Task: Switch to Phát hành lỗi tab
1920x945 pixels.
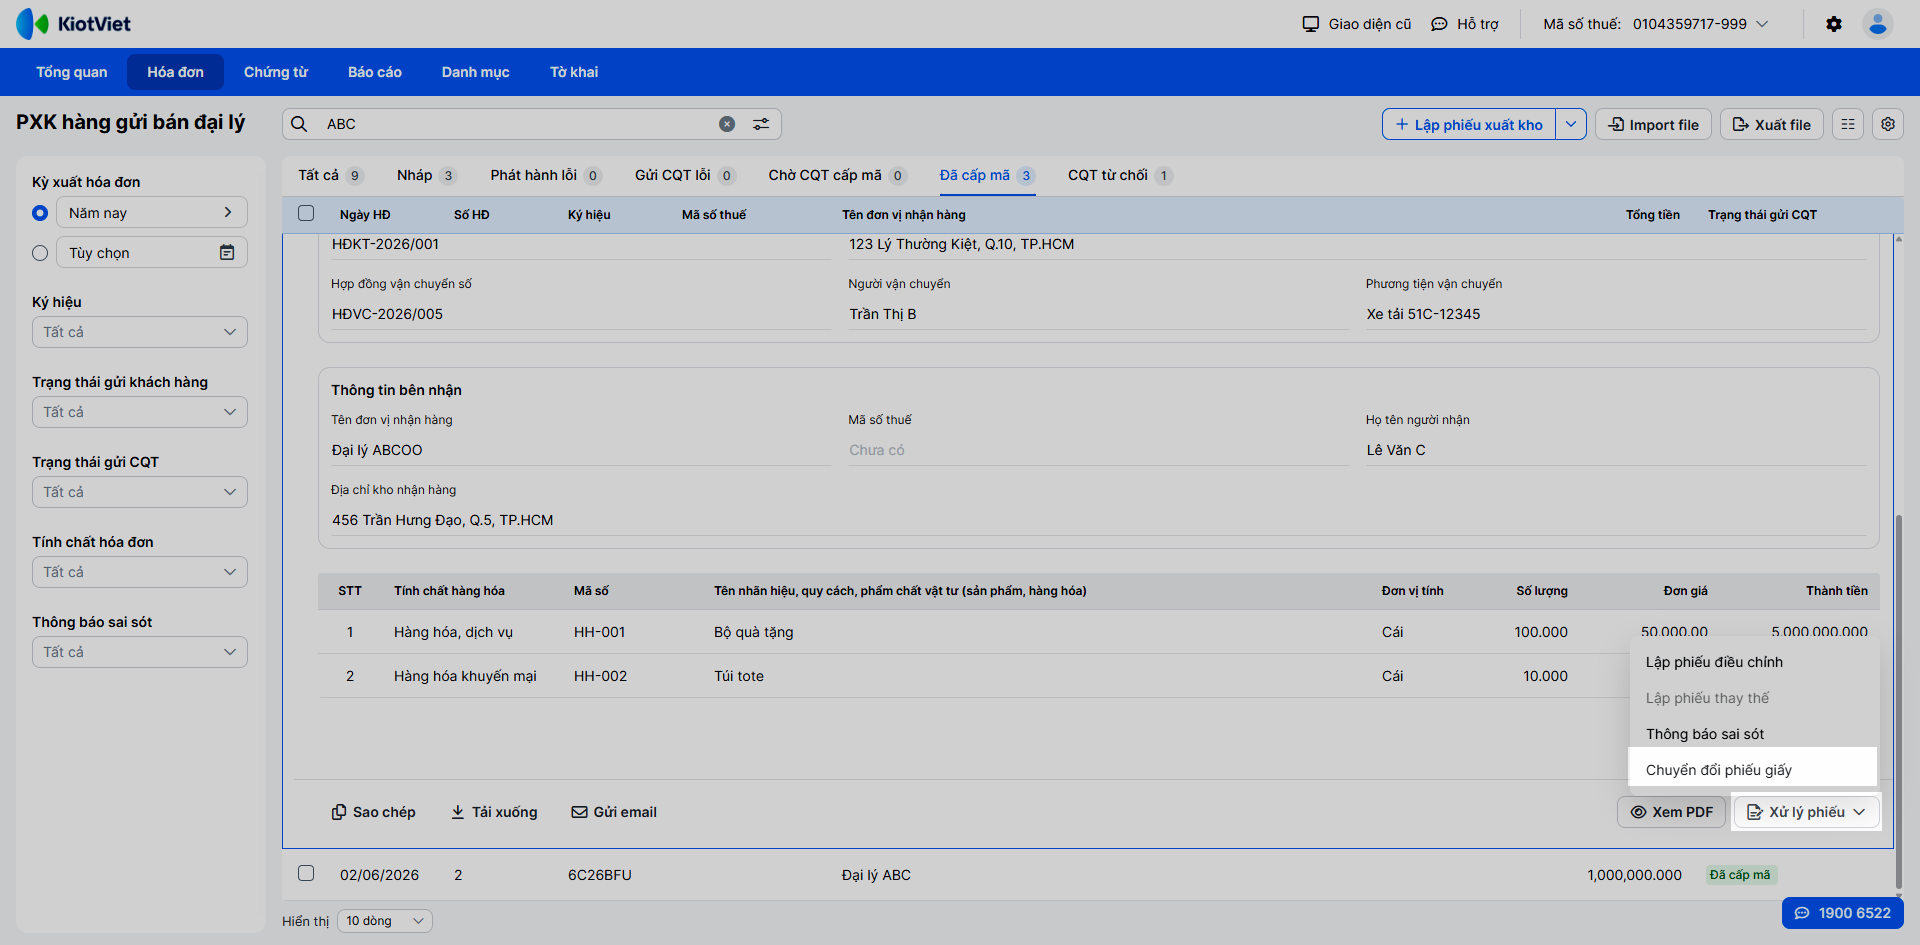Action: pos(545,175)
